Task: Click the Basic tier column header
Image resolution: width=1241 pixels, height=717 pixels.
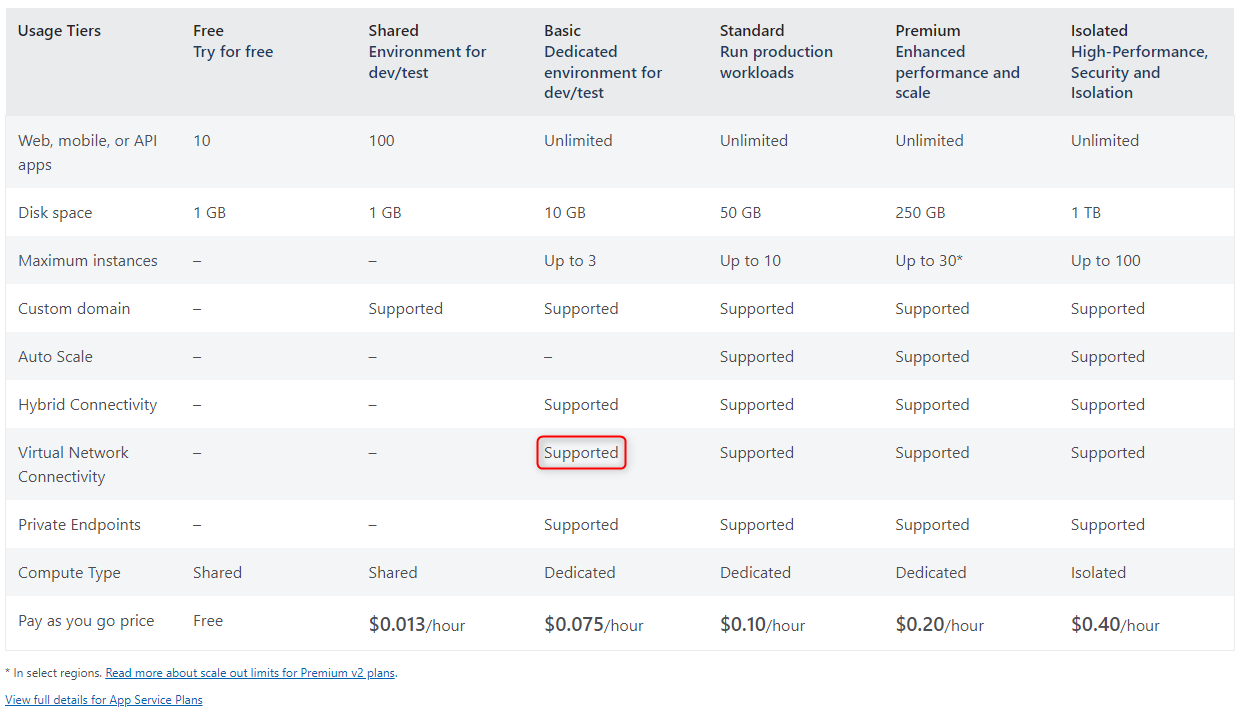Action: click(x=603, y=62)
